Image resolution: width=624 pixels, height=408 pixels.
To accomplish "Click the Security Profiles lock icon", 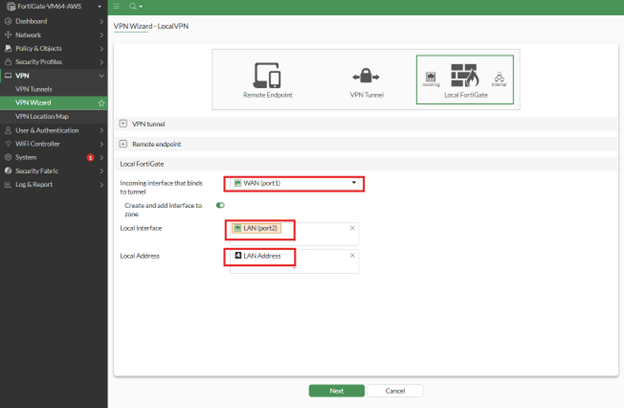I will point(8,62).
